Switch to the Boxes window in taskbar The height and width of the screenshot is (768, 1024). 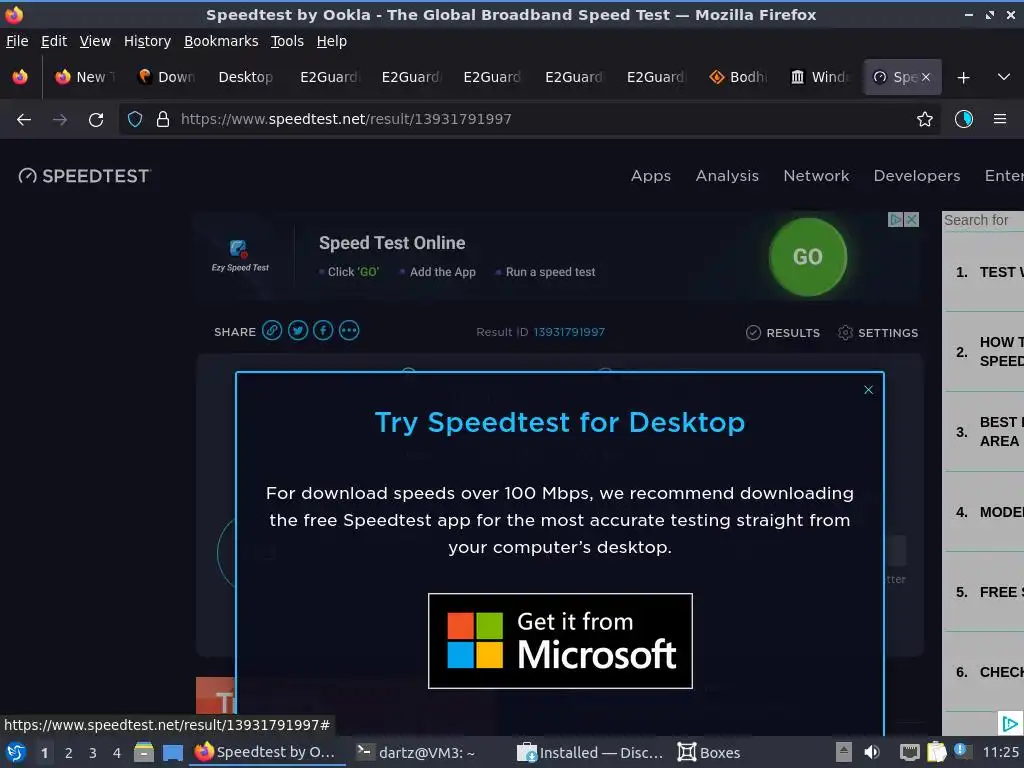click(709, 752)
